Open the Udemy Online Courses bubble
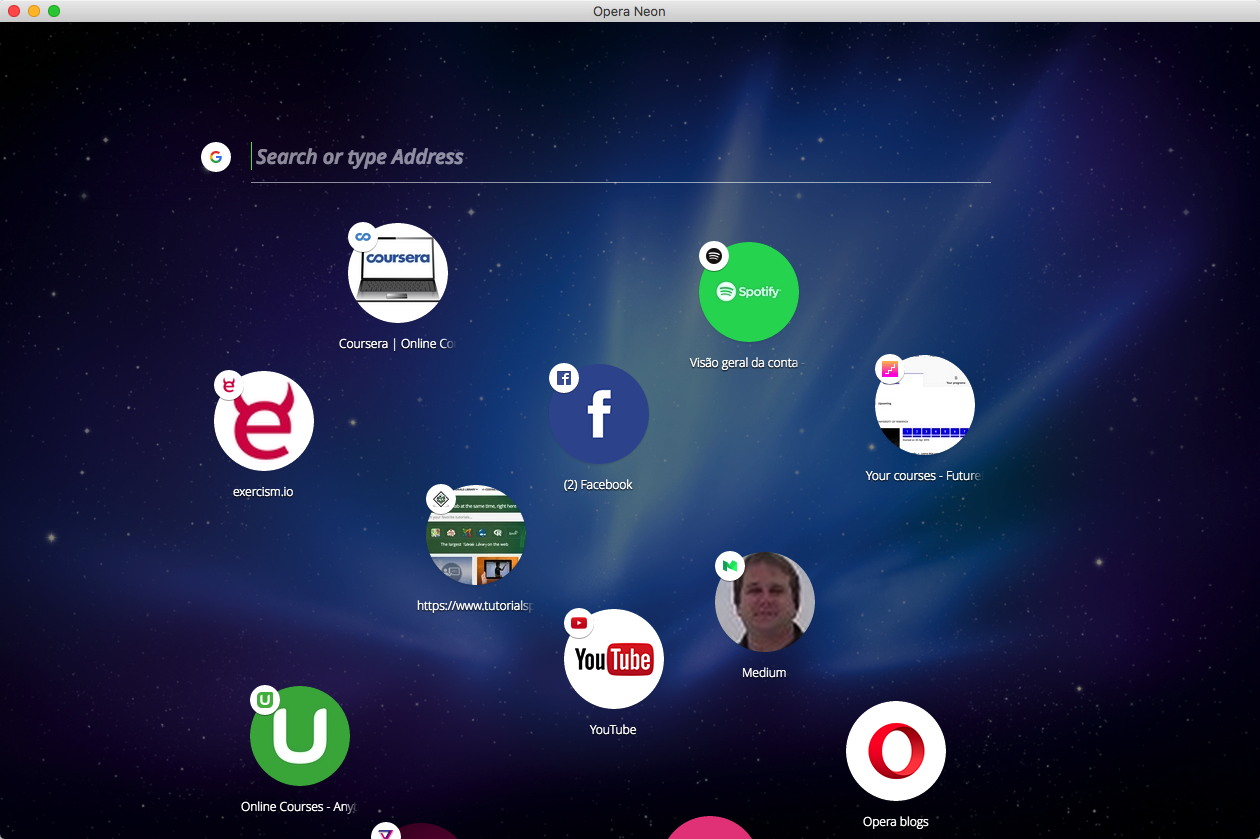 [300, 736]
